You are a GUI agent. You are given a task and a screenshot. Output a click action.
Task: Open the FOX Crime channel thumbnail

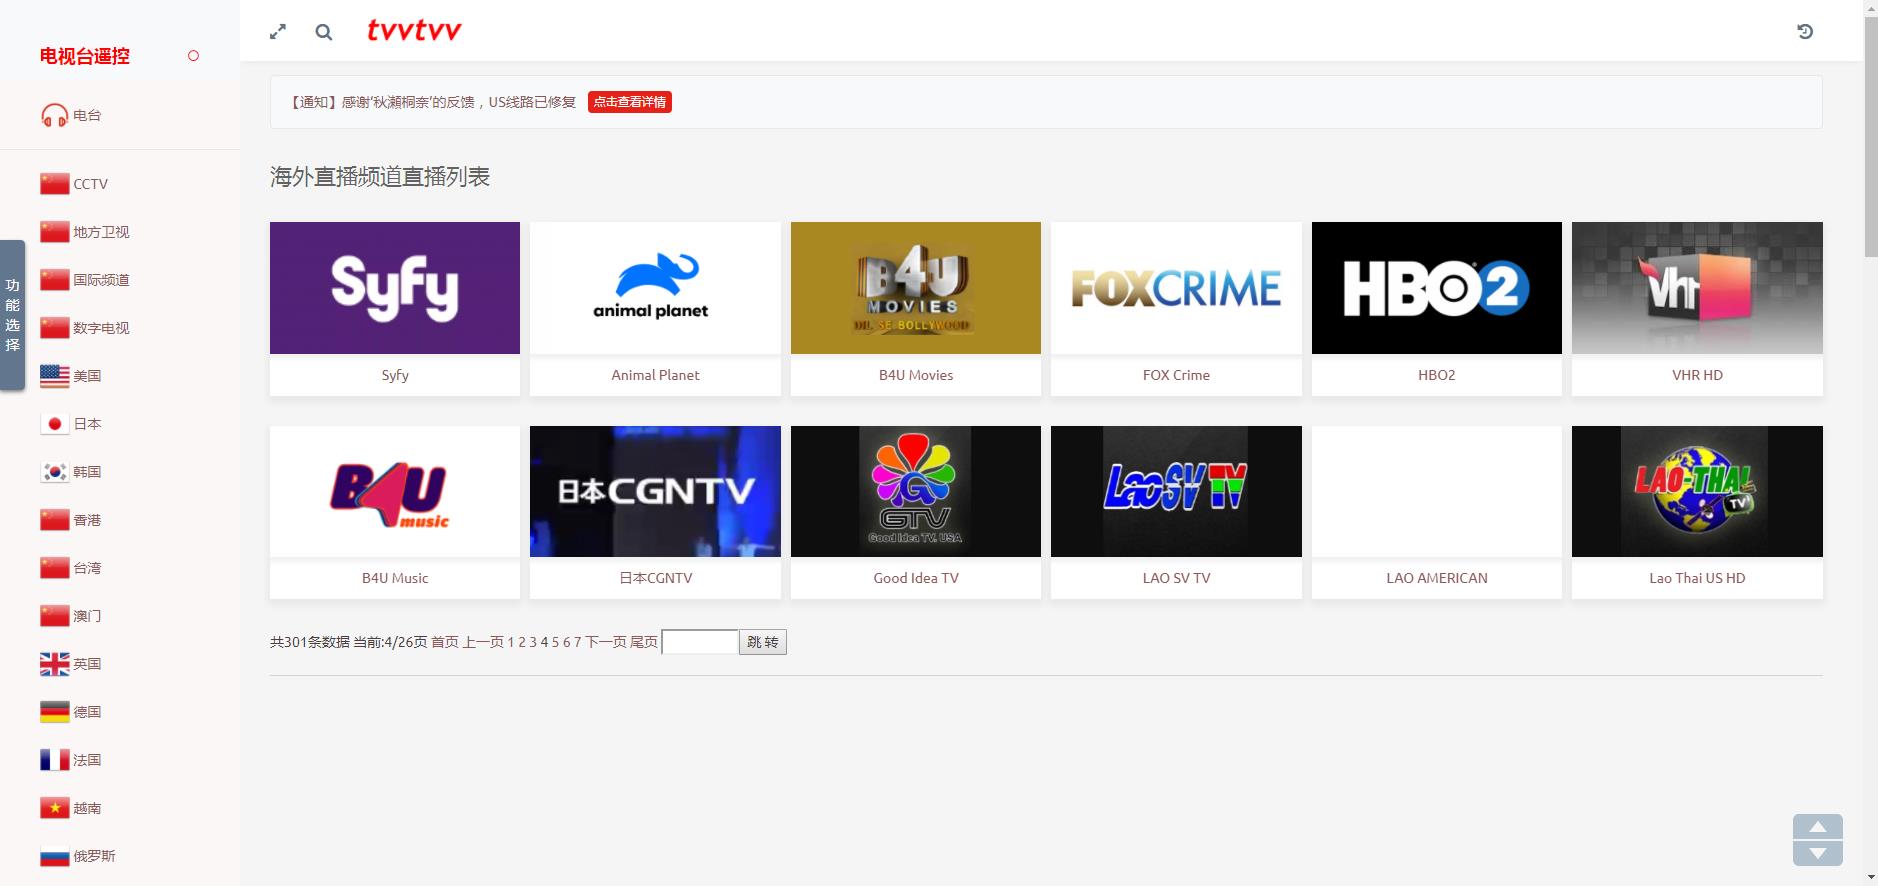pos(1176,288)
